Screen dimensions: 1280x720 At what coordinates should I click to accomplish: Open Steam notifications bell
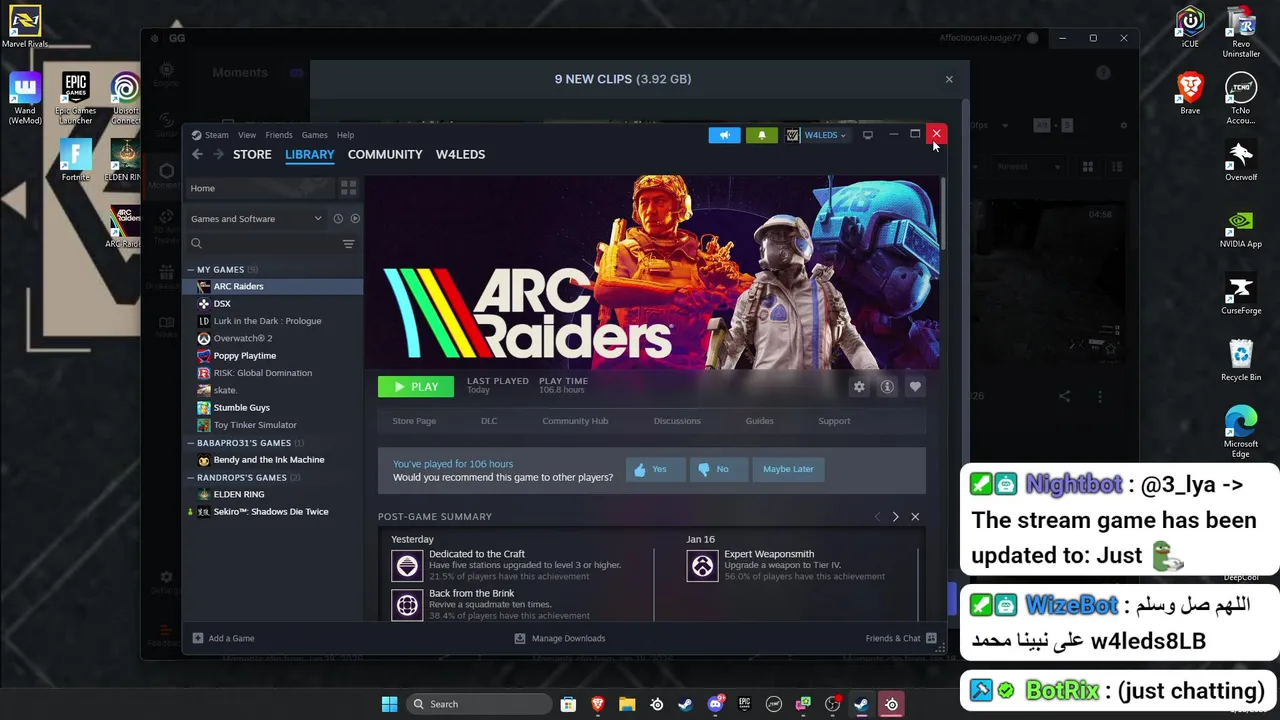pyautogui.click(x=761, y=135)
